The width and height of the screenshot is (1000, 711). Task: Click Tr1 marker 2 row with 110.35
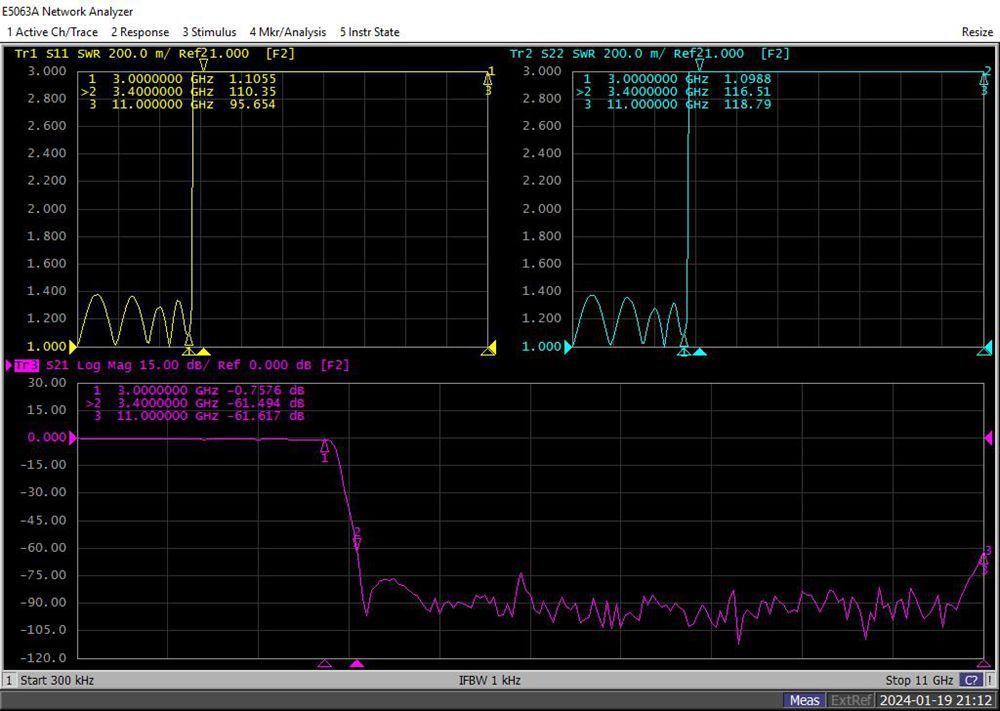[179, 92]
